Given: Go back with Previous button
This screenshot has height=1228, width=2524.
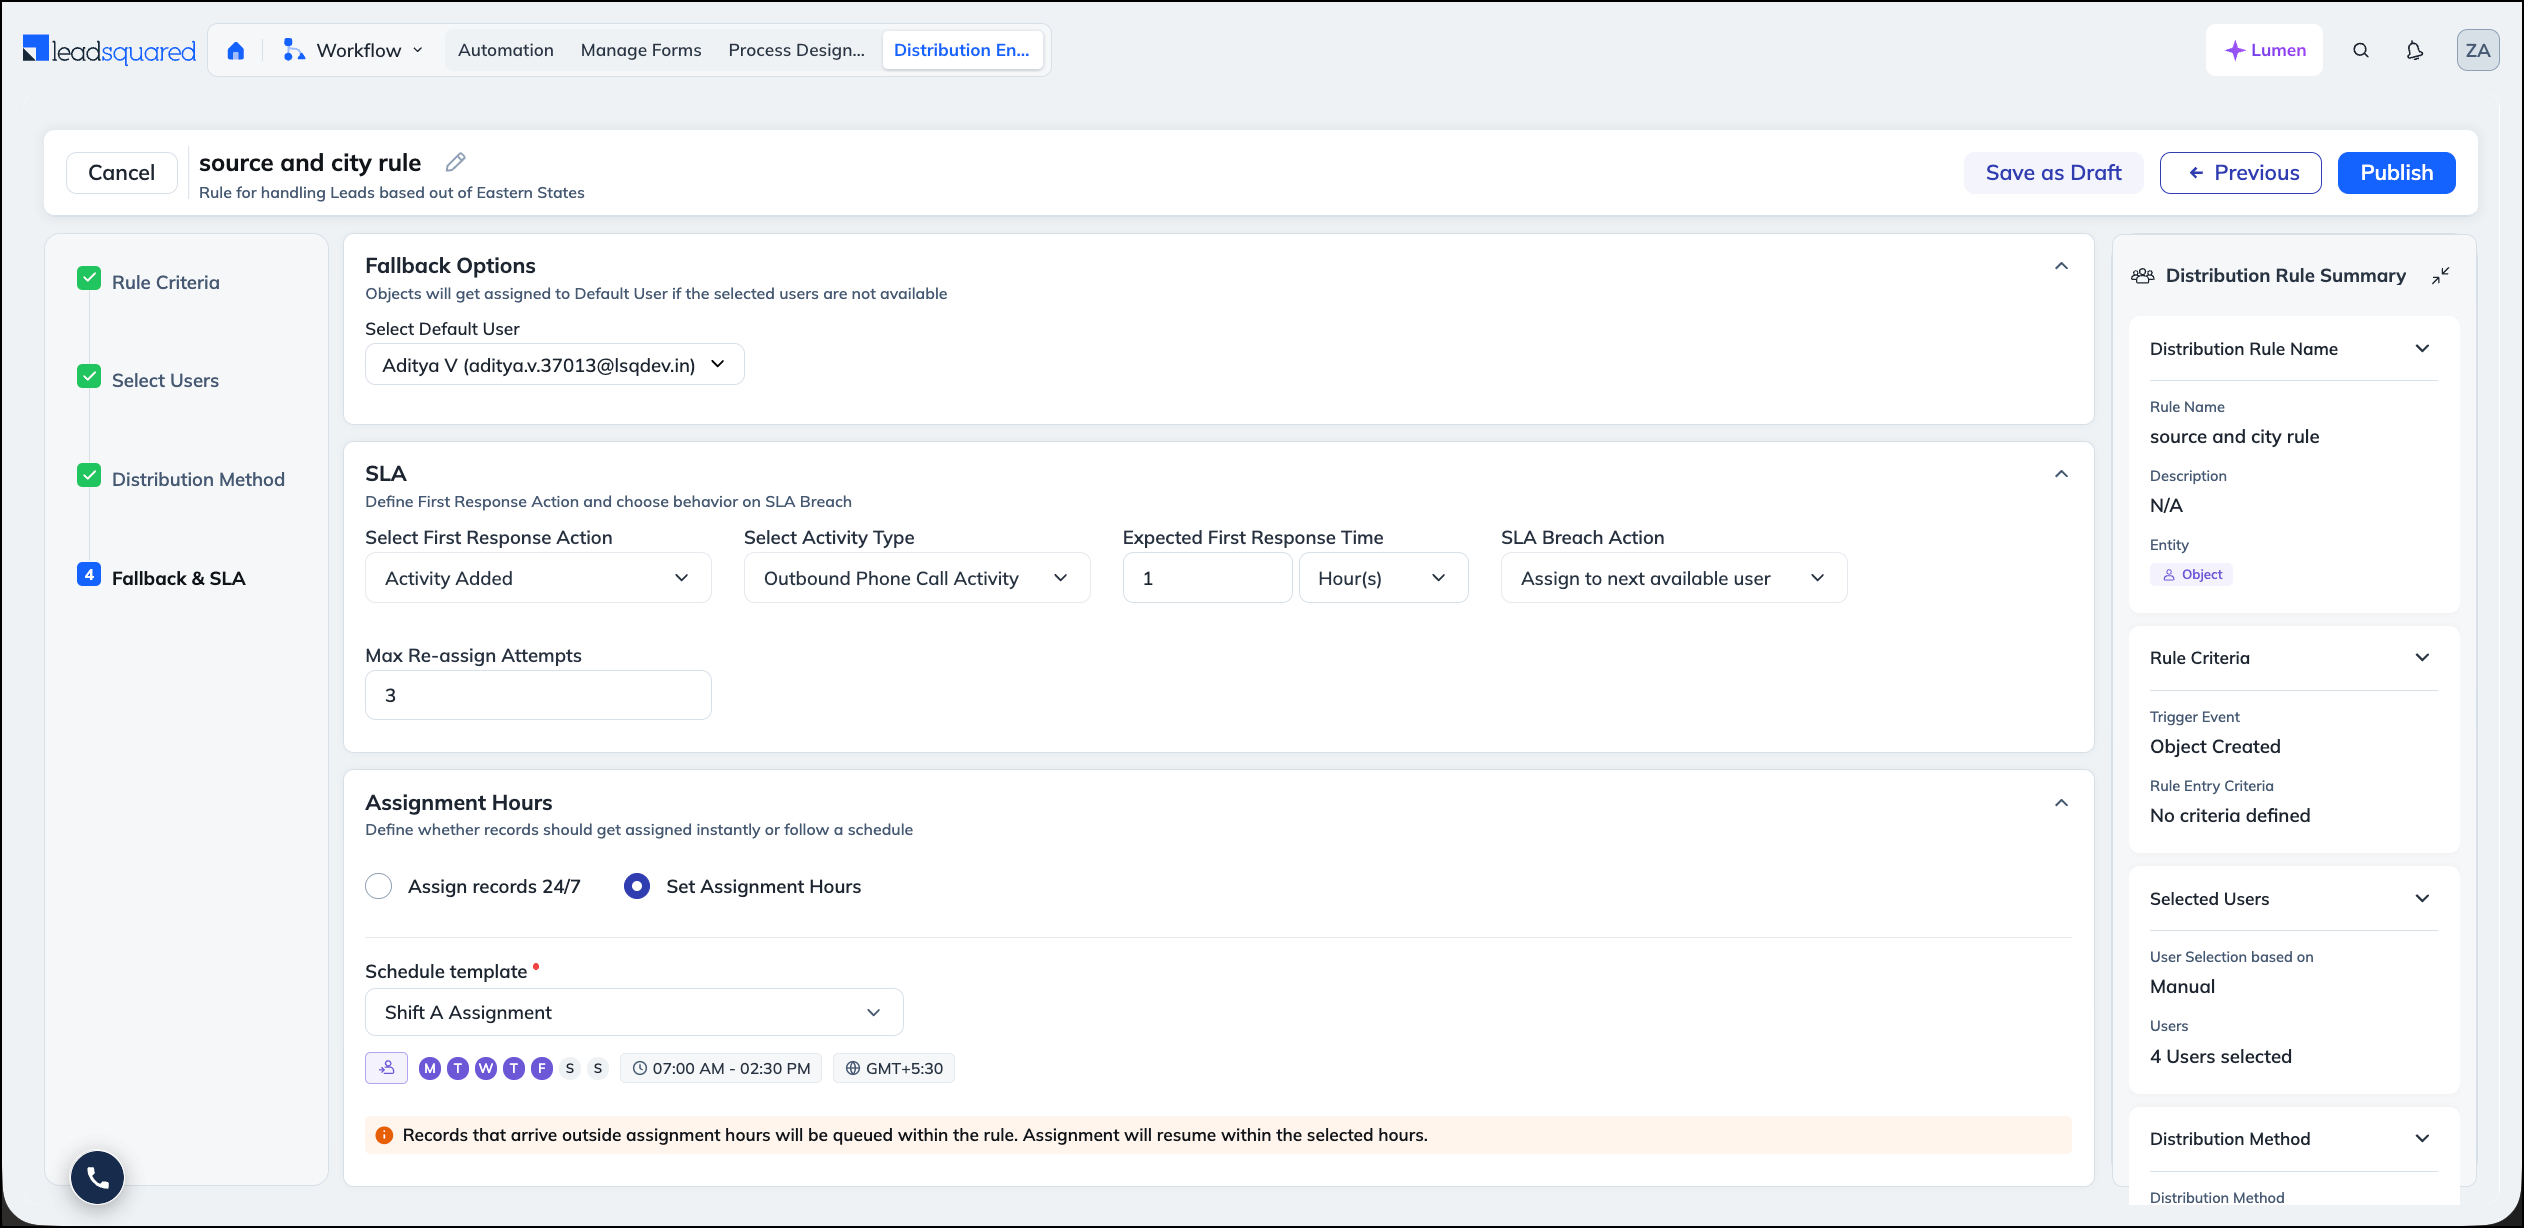Looking at the screenshot, I should pyautogui.click(x=2241, y=173).
